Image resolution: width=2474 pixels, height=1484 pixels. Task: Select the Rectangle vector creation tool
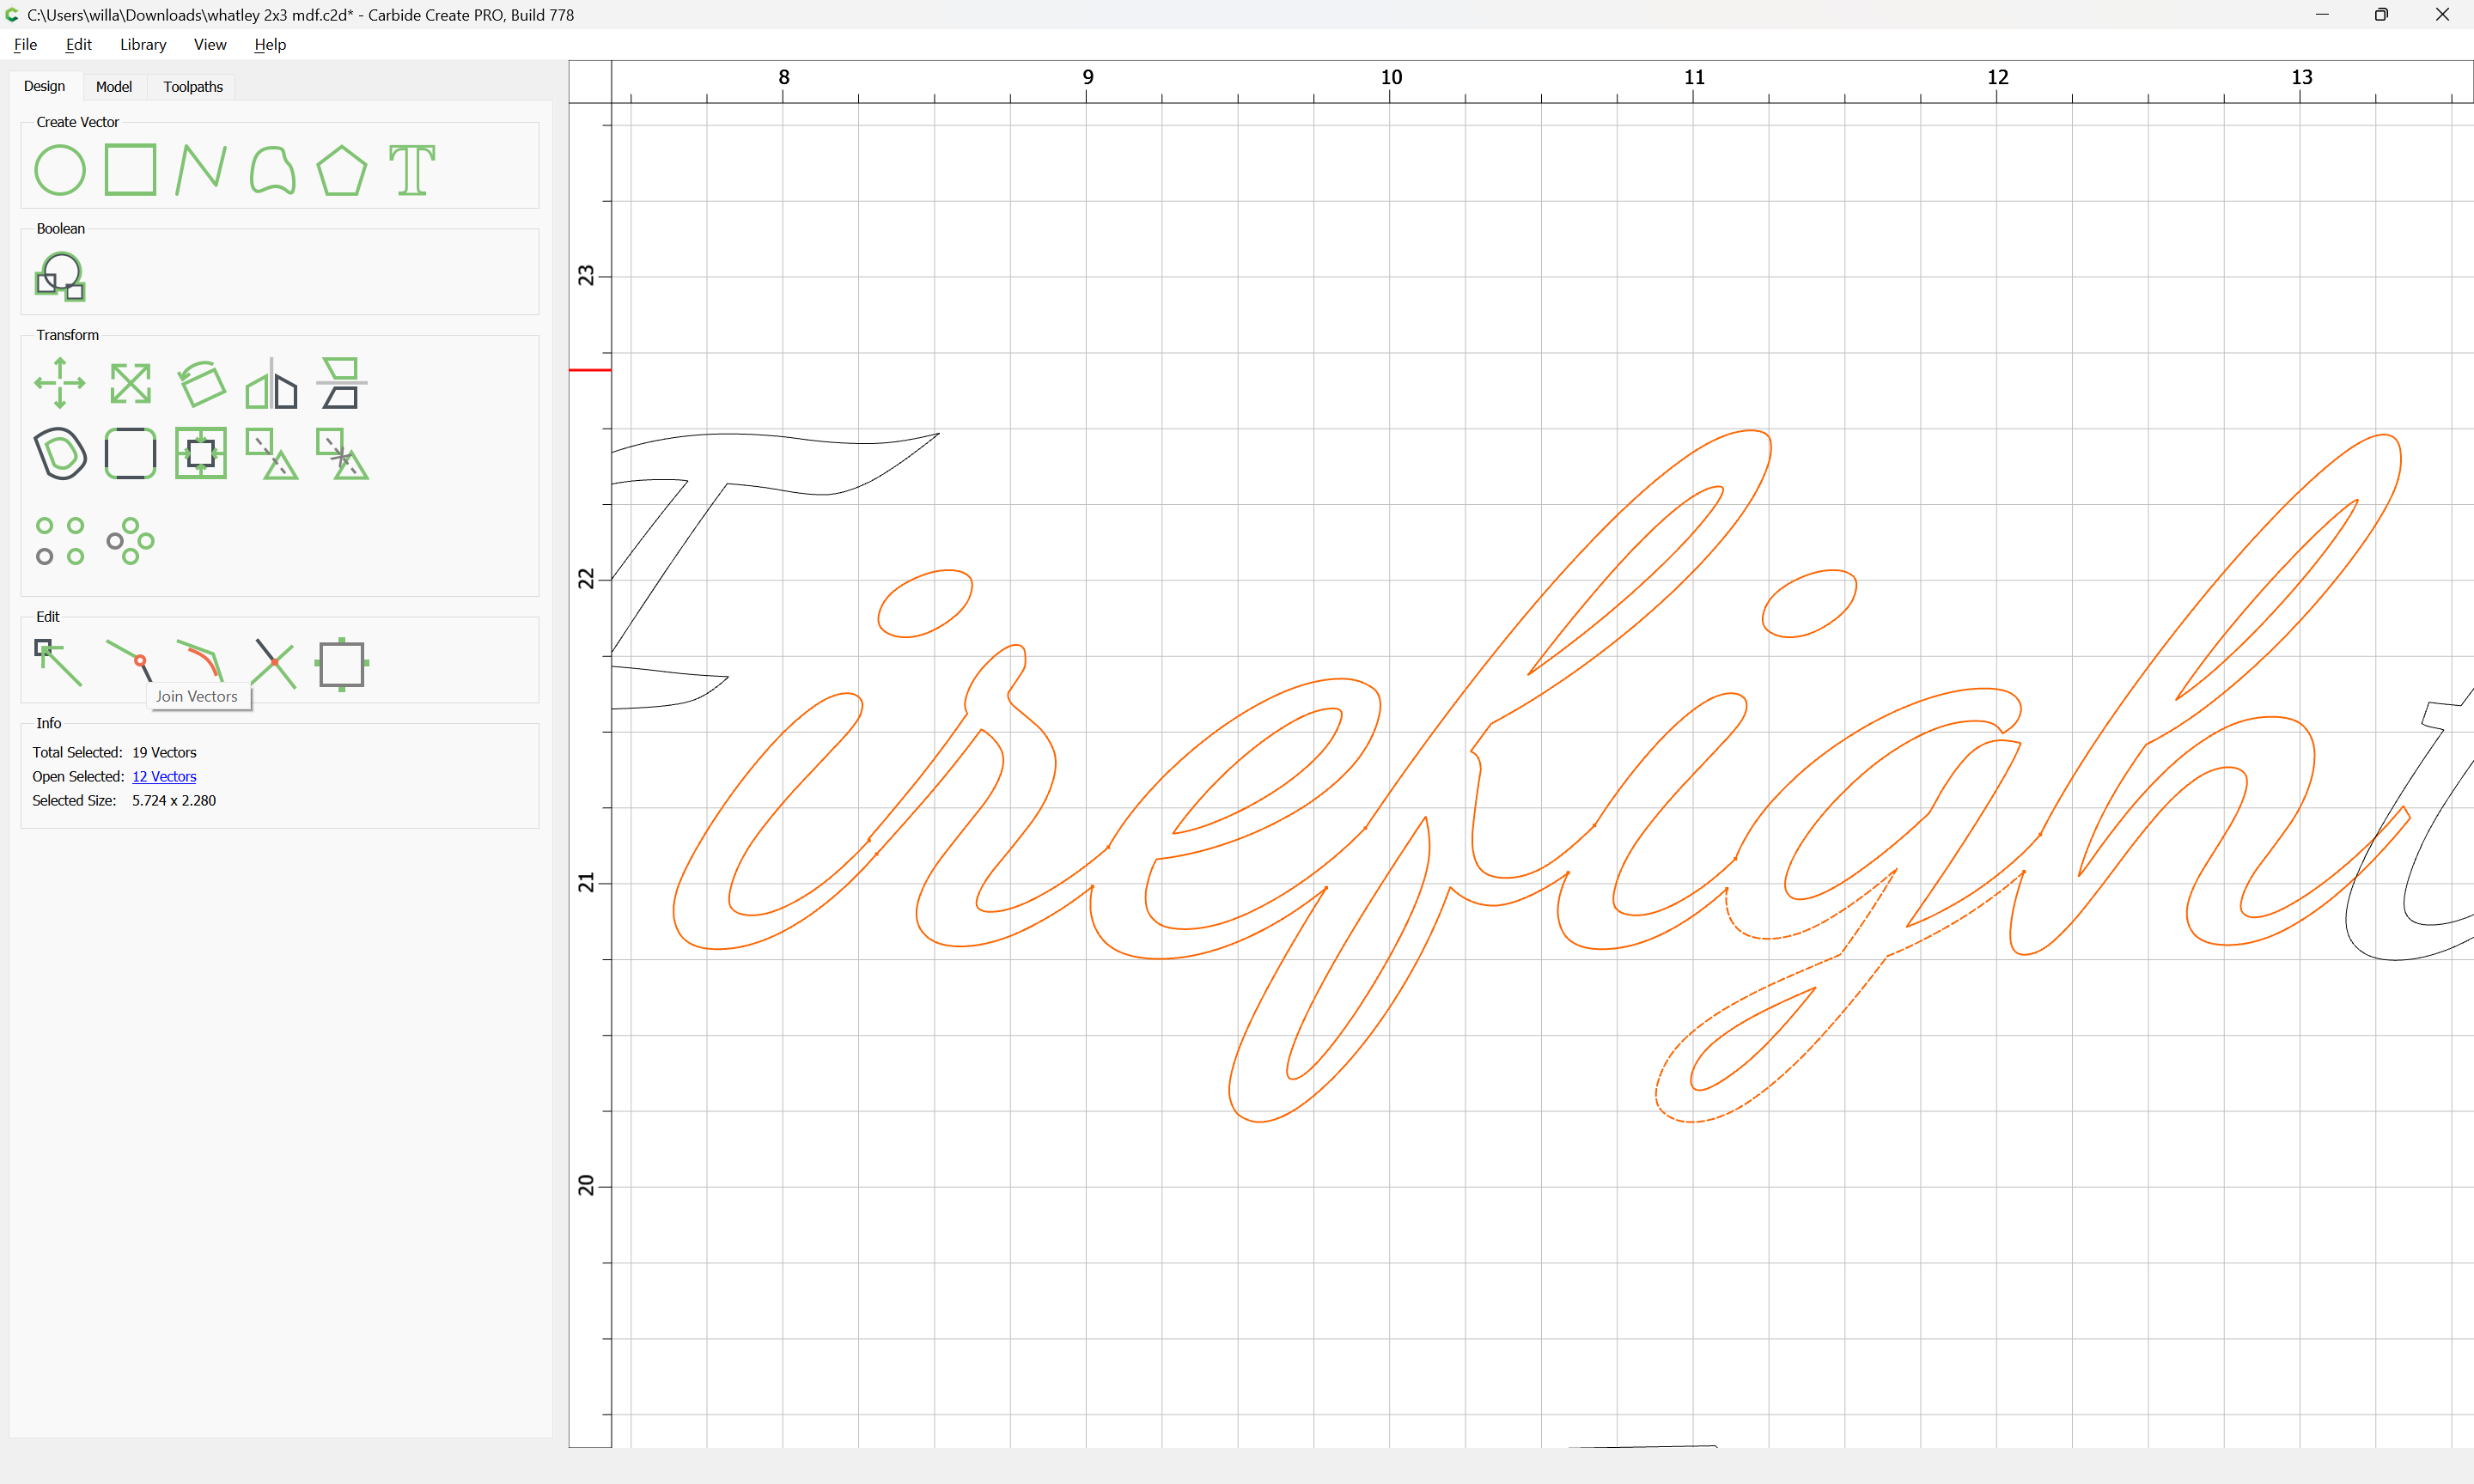pyautogui.click(x=130, y=170)
